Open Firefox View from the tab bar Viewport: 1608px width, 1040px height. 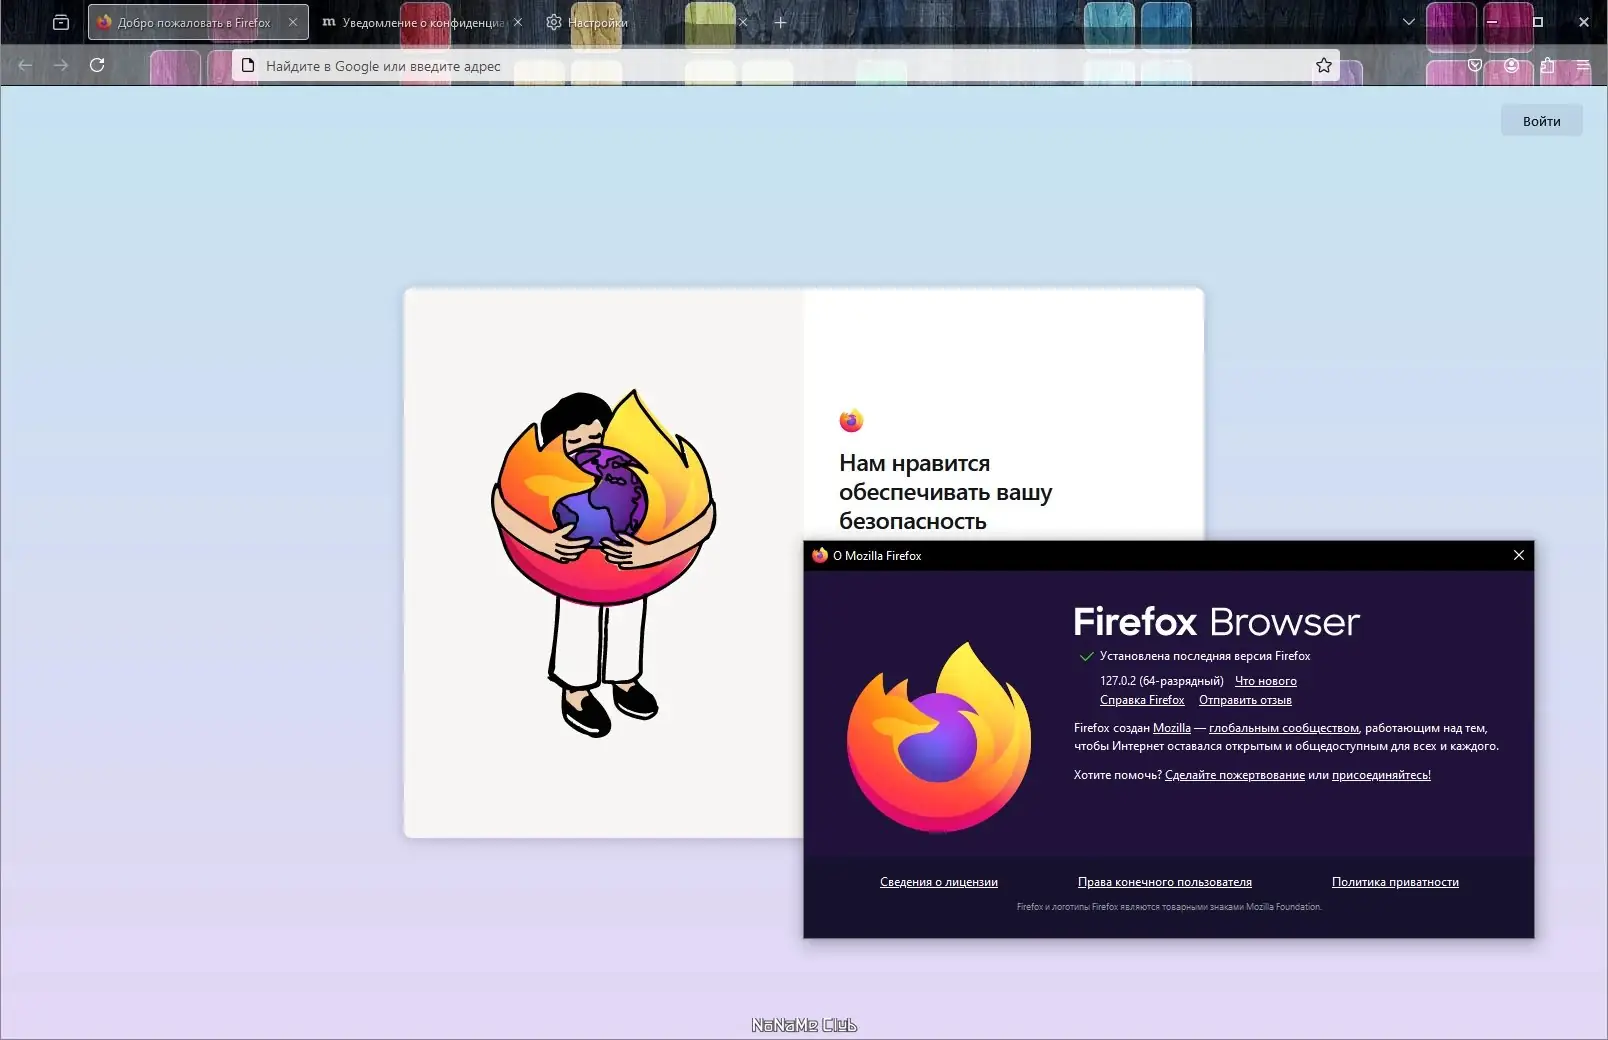coord(61,22)
